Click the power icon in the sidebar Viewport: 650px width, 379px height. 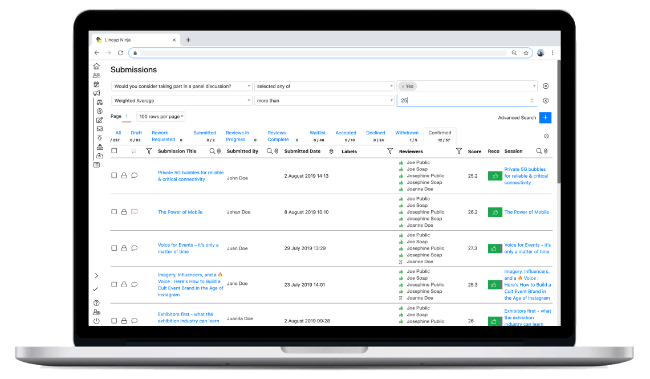[97, 321]
